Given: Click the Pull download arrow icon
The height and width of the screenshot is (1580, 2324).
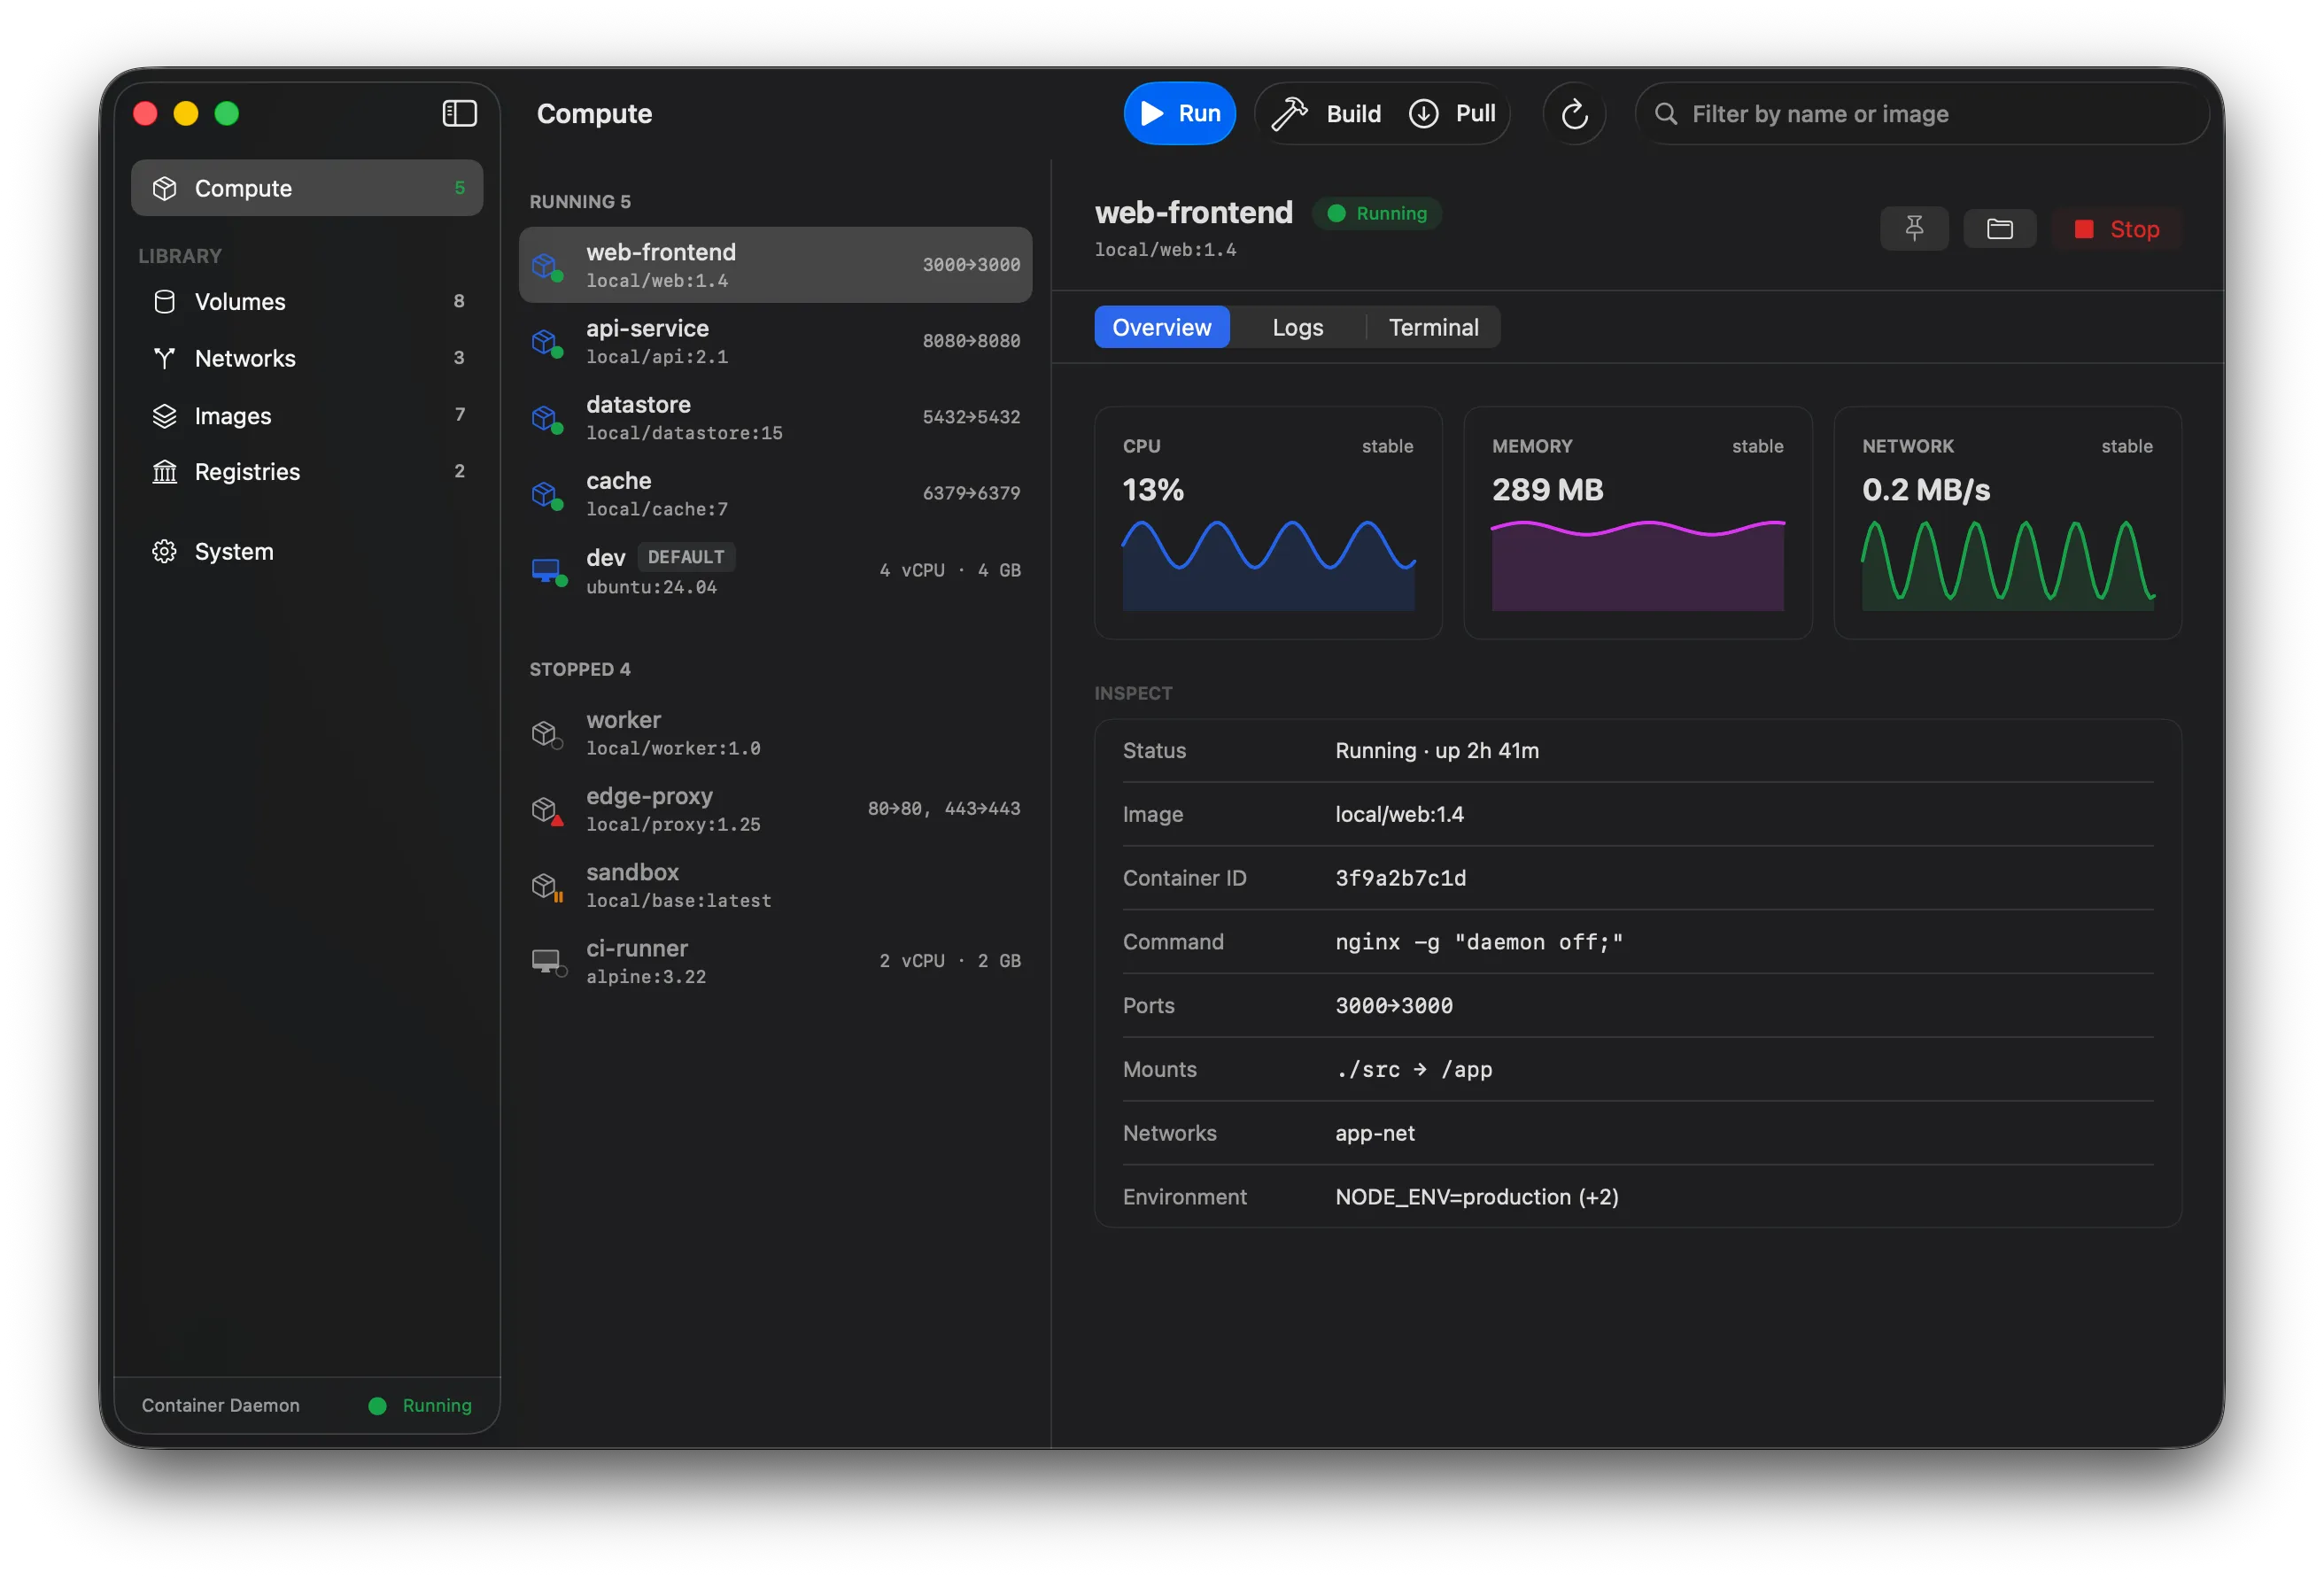Looking at the screenshot, I should (x=1423, y=114).
